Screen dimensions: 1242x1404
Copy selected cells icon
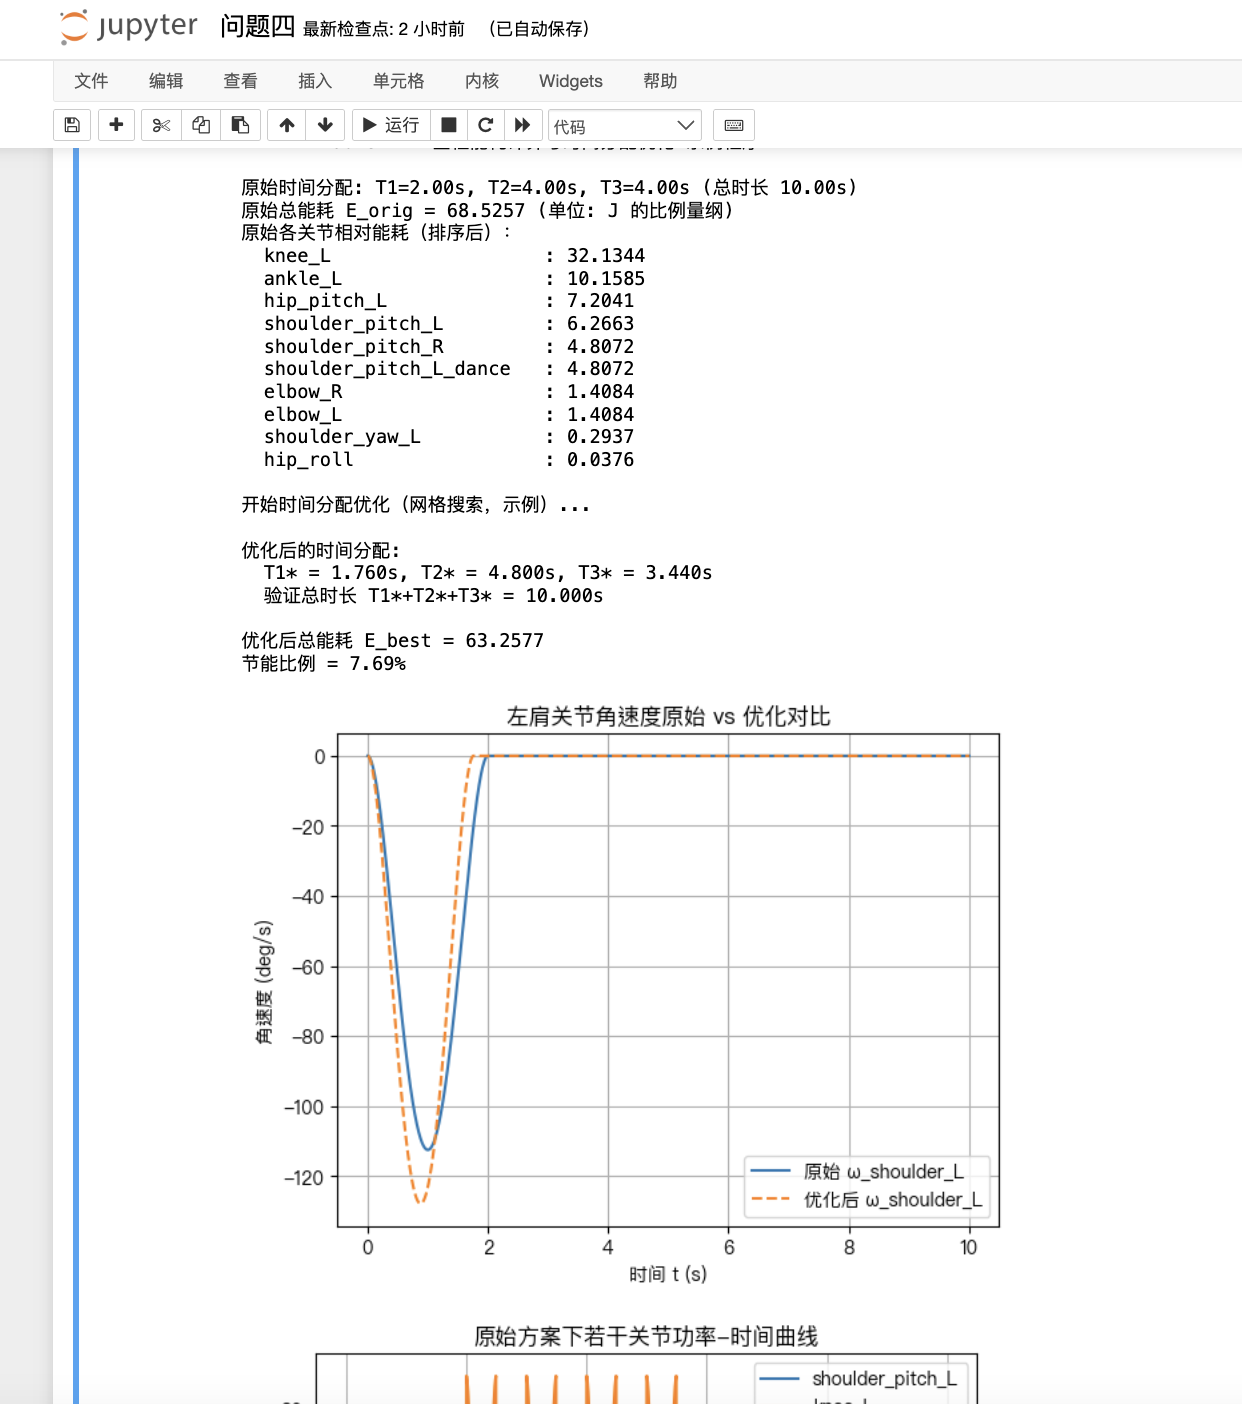[x=201, y=125]
